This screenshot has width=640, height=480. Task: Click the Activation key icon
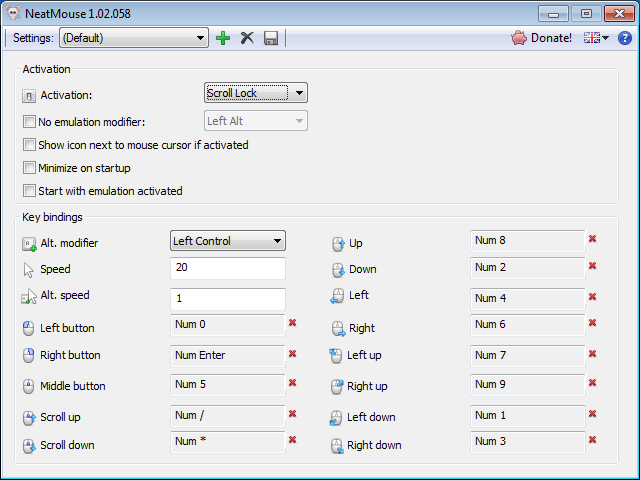29,96
